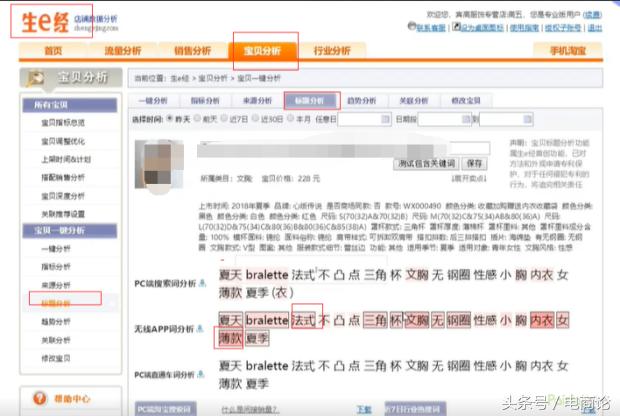Switch to 销售分析 tab

tap(192, 51)
